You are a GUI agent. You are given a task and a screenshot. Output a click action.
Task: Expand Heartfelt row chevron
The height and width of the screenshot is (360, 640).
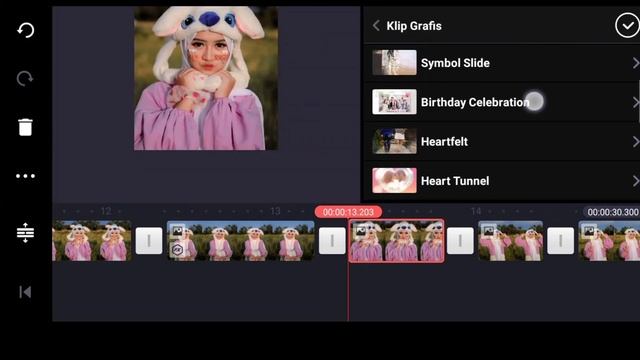(x=636, y=142)
